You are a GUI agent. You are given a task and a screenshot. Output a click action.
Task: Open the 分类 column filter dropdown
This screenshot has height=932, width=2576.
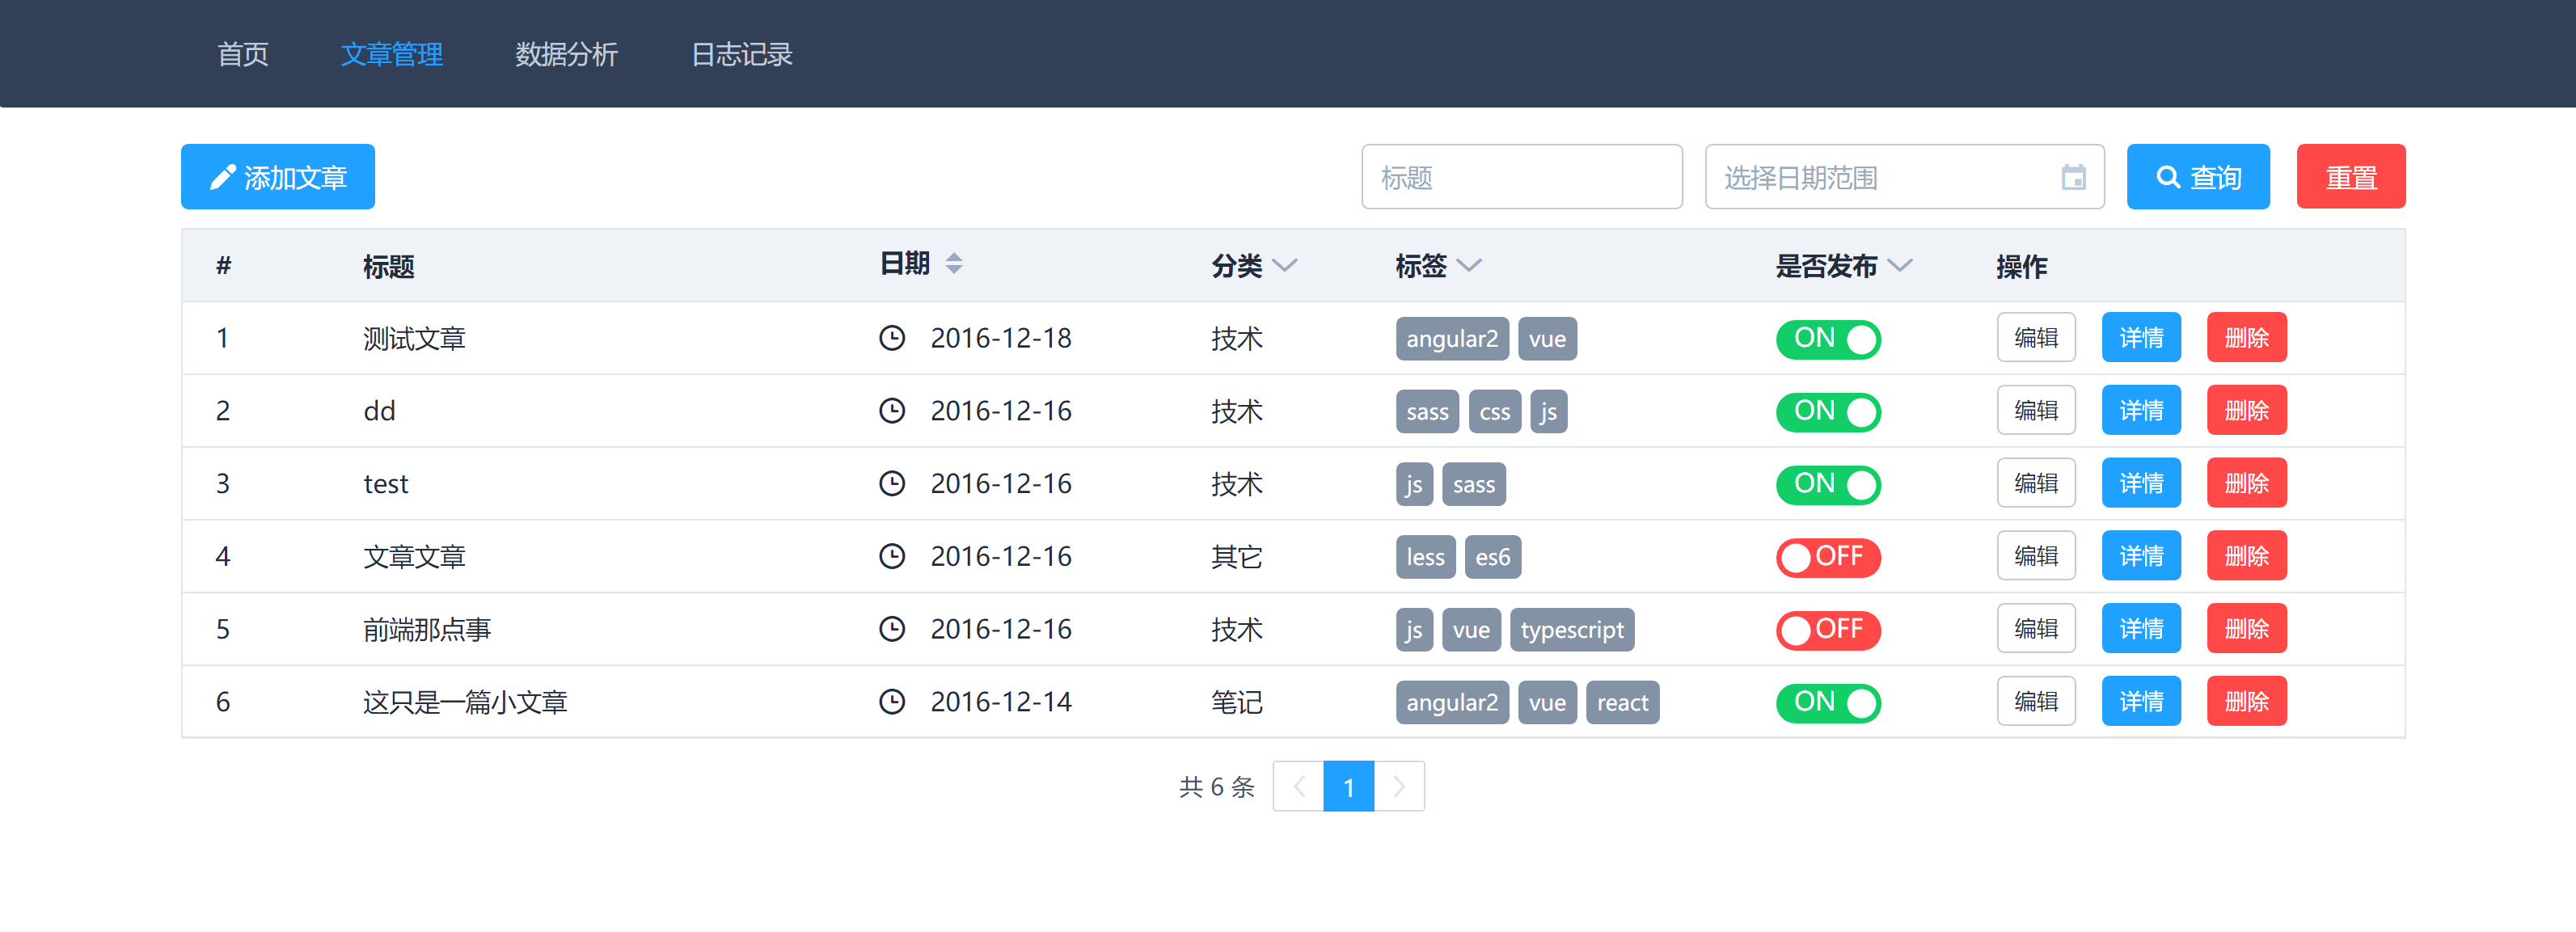[1285, 266]
